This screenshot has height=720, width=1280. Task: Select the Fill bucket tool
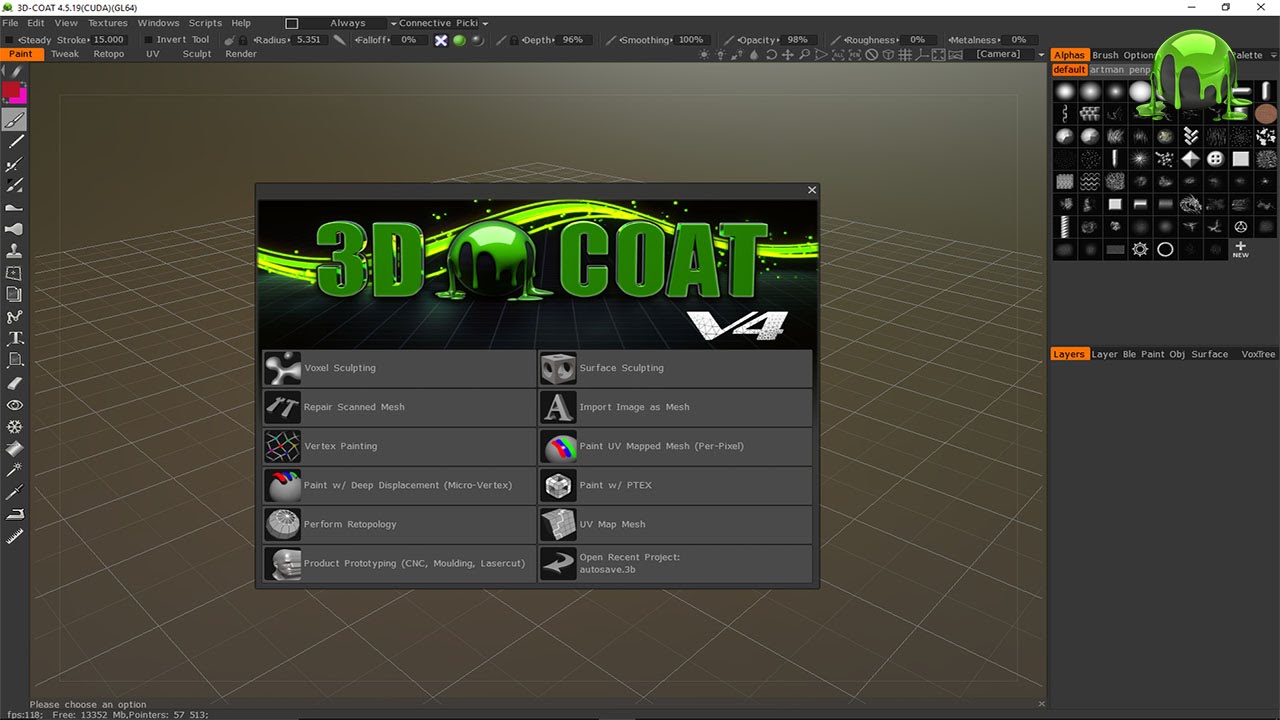tap(14, 448)
